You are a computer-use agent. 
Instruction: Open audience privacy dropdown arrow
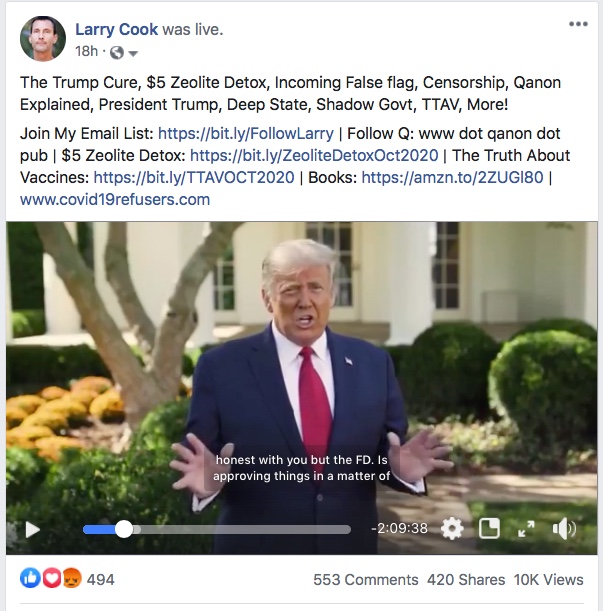(x=133, y=53)
